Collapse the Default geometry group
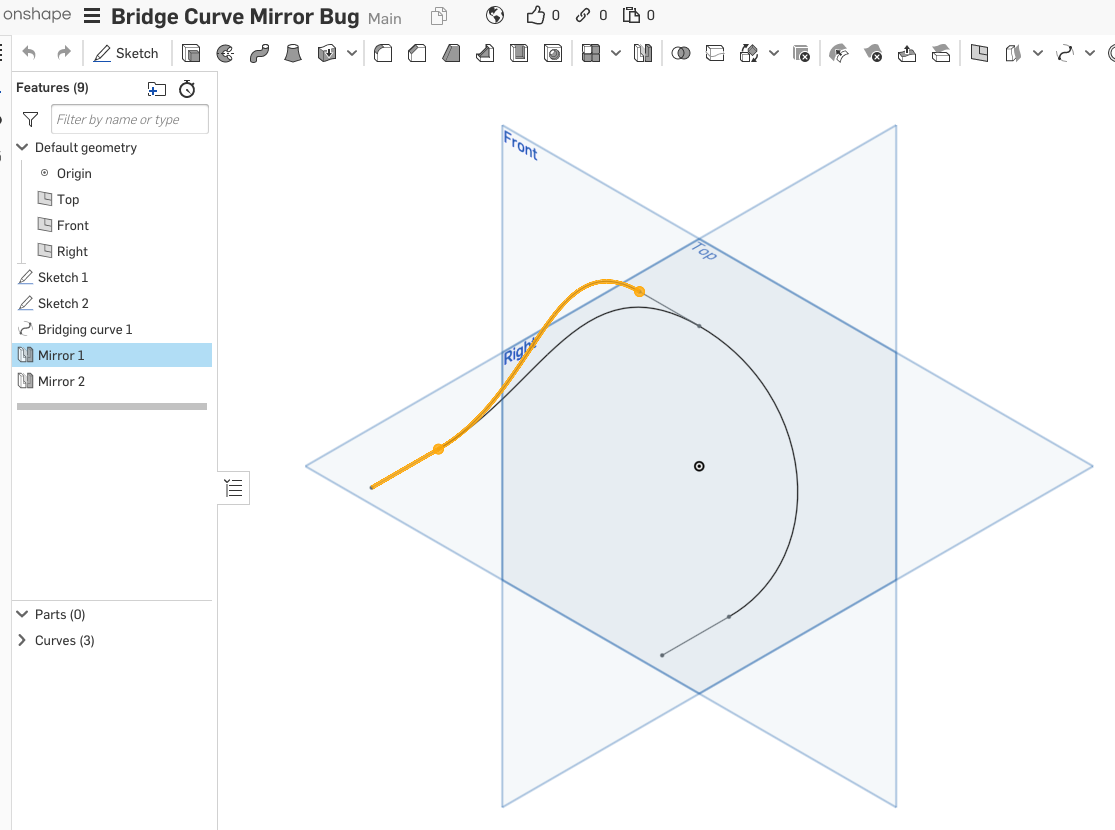Screen dimensions: 1115x830 [22, 147]
